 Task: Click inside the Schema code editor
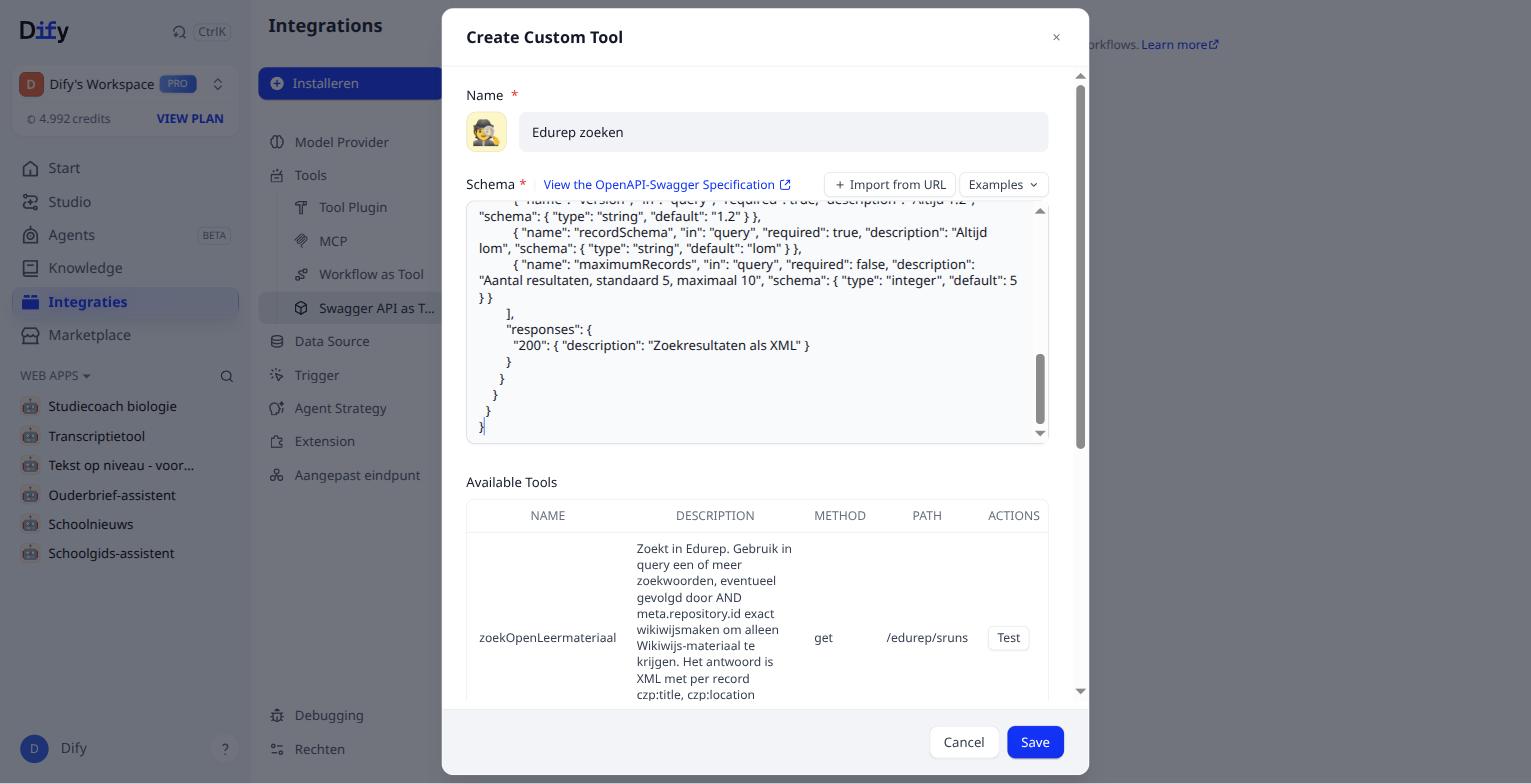tap(750, 322)
